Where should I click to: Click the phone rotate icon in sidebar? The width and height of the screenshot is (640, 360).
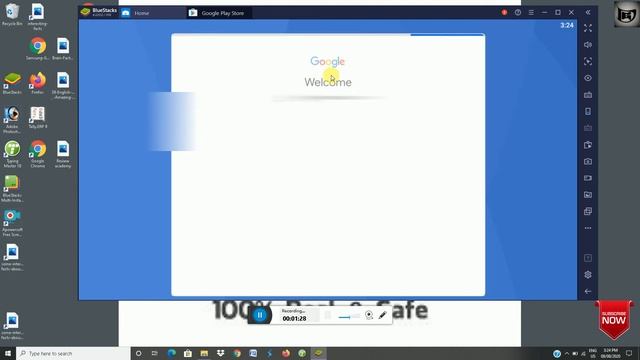pyautogui.click(x=588, y=111)
